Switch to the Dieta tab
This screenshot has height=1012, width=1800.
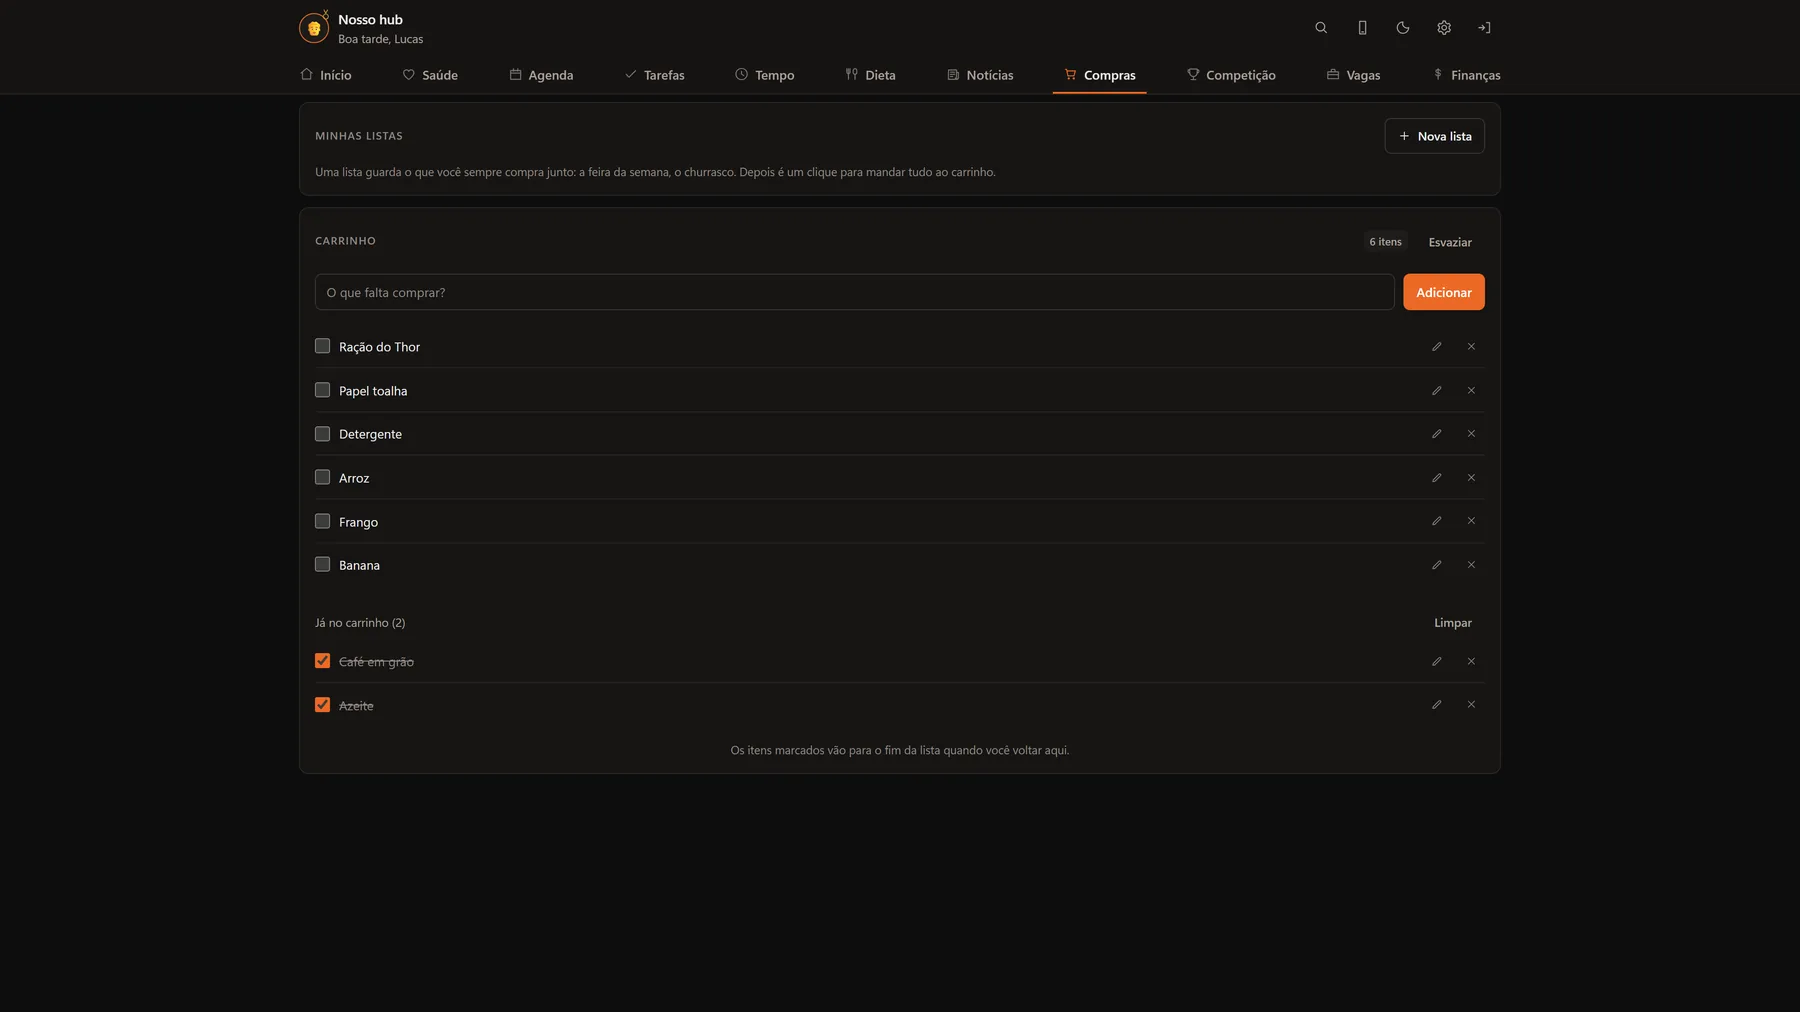point(870,75)
